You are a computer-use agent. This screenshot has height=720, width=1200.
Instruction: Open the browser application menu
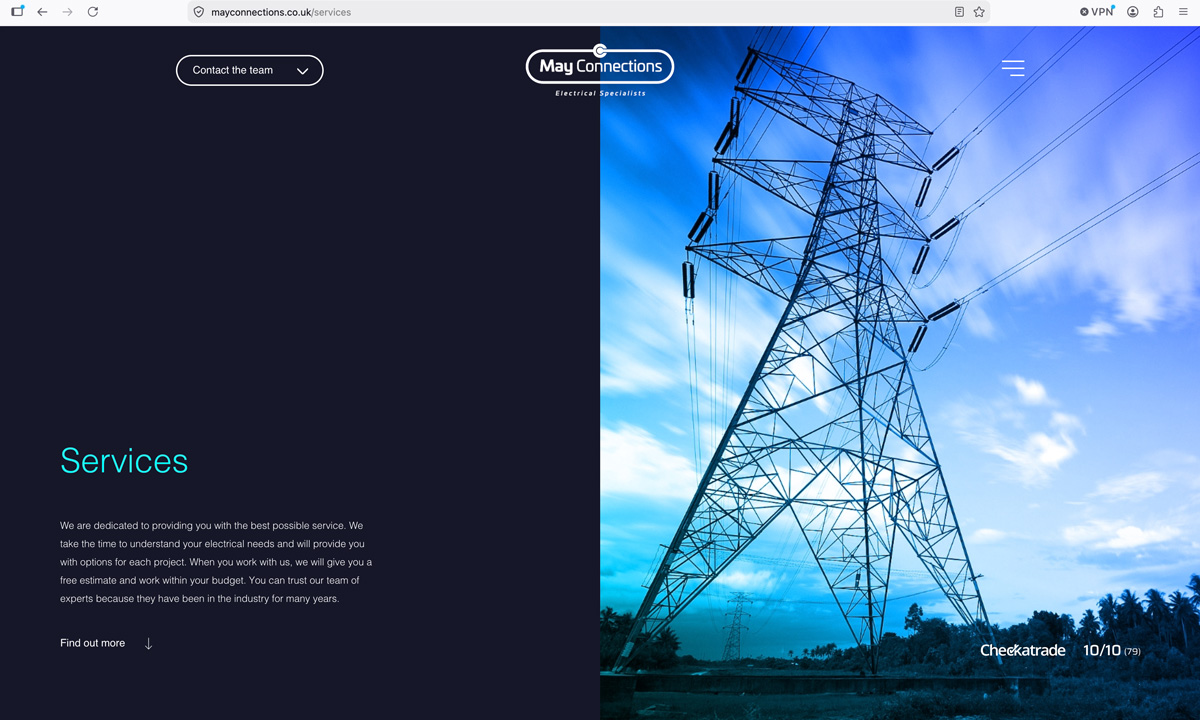(x=1183, y=12)
